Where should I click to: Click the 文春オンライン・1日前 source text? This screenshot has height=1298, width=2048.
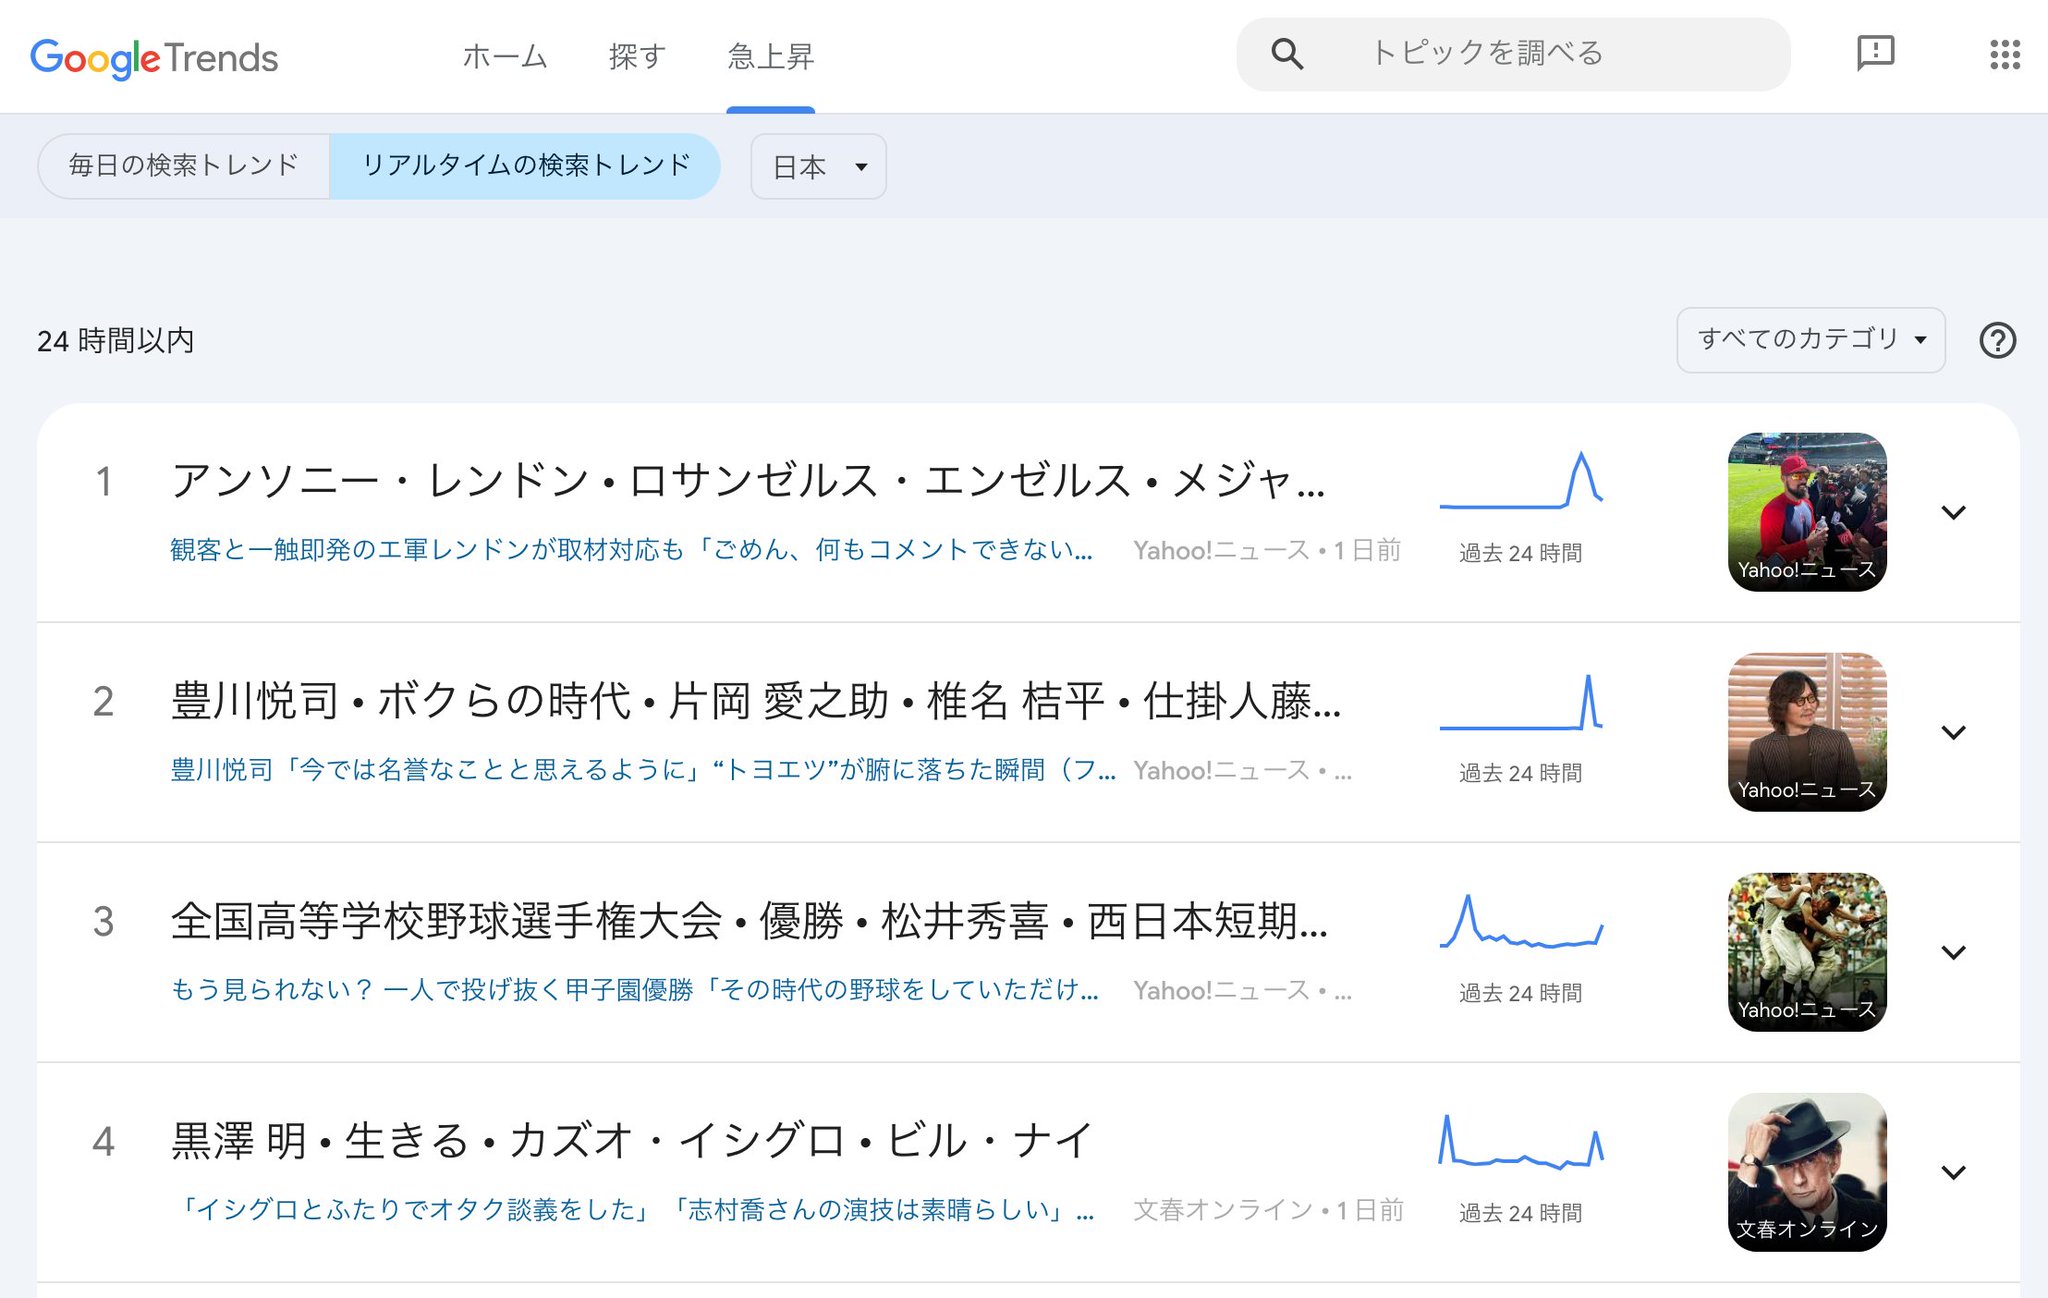pos(1268,1210)
